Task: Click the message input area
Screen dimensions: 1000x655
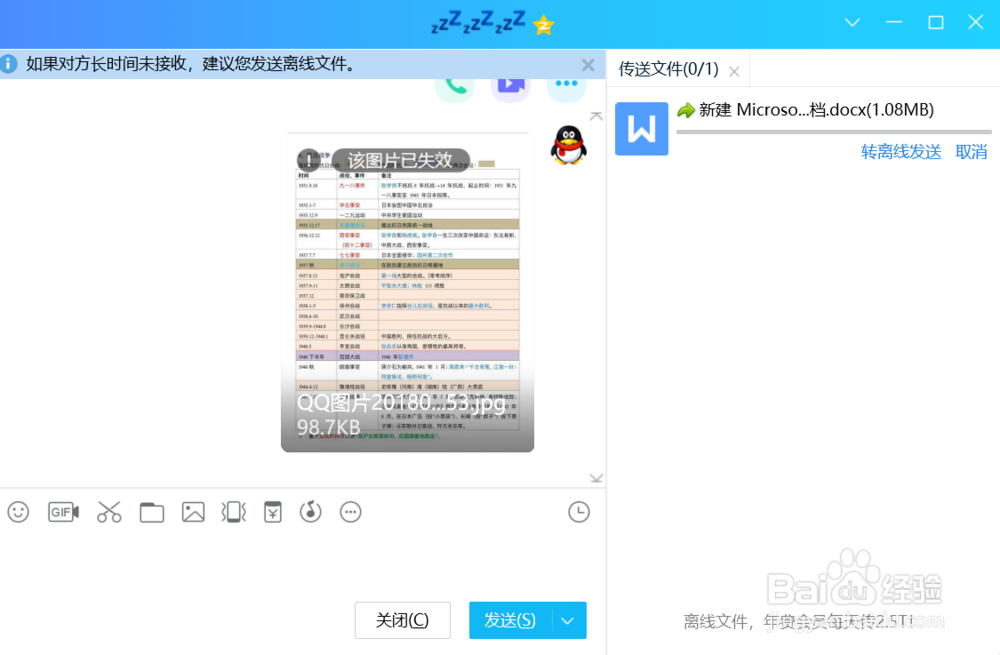Action: coord(302,564)
